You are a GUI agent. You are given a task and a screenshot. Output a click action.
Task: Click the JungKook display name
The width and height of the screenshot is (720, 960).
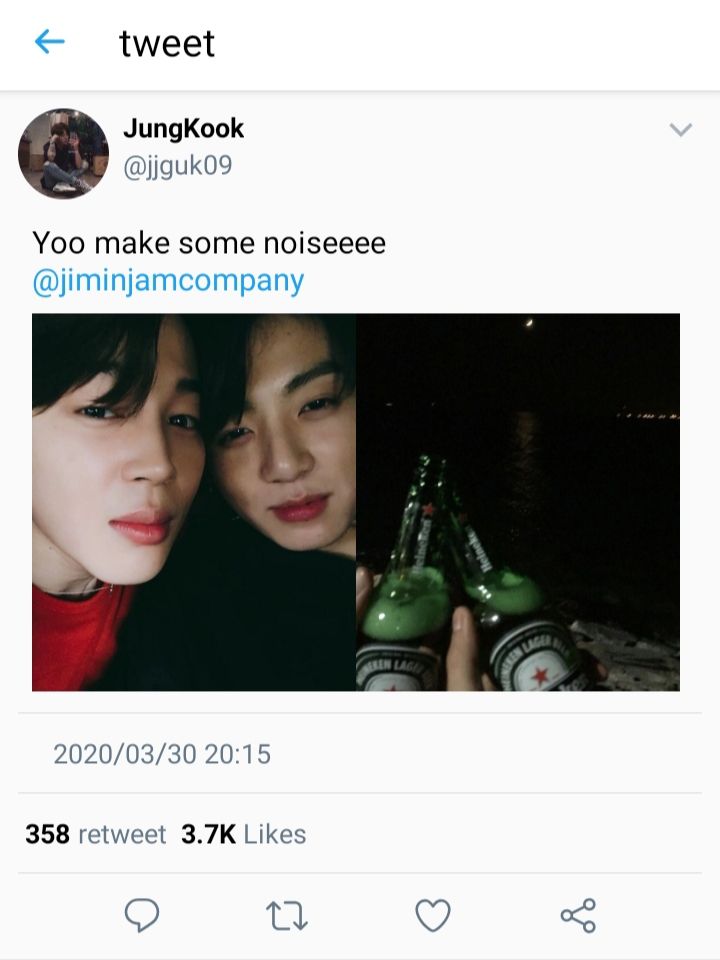coord(183,129)
